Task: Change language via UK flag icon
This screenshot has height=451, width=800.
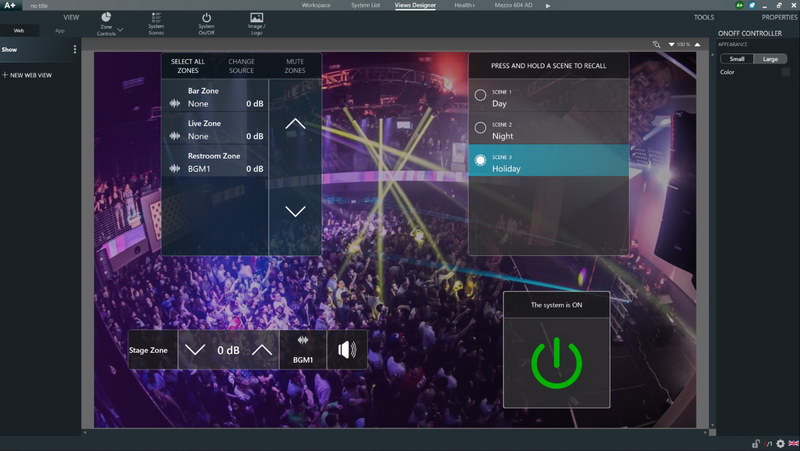Action: 793,443
